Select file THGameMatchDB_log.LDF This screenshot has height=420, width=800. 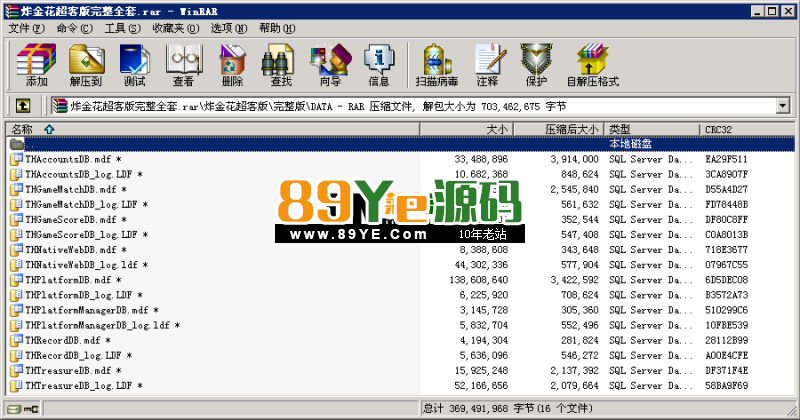[87, 205]
